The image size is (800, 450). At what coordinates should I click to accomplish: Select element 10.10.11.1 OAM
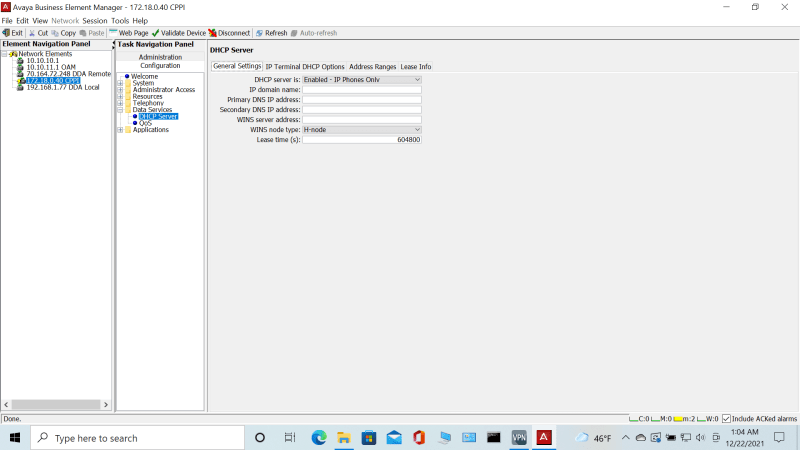51,67
